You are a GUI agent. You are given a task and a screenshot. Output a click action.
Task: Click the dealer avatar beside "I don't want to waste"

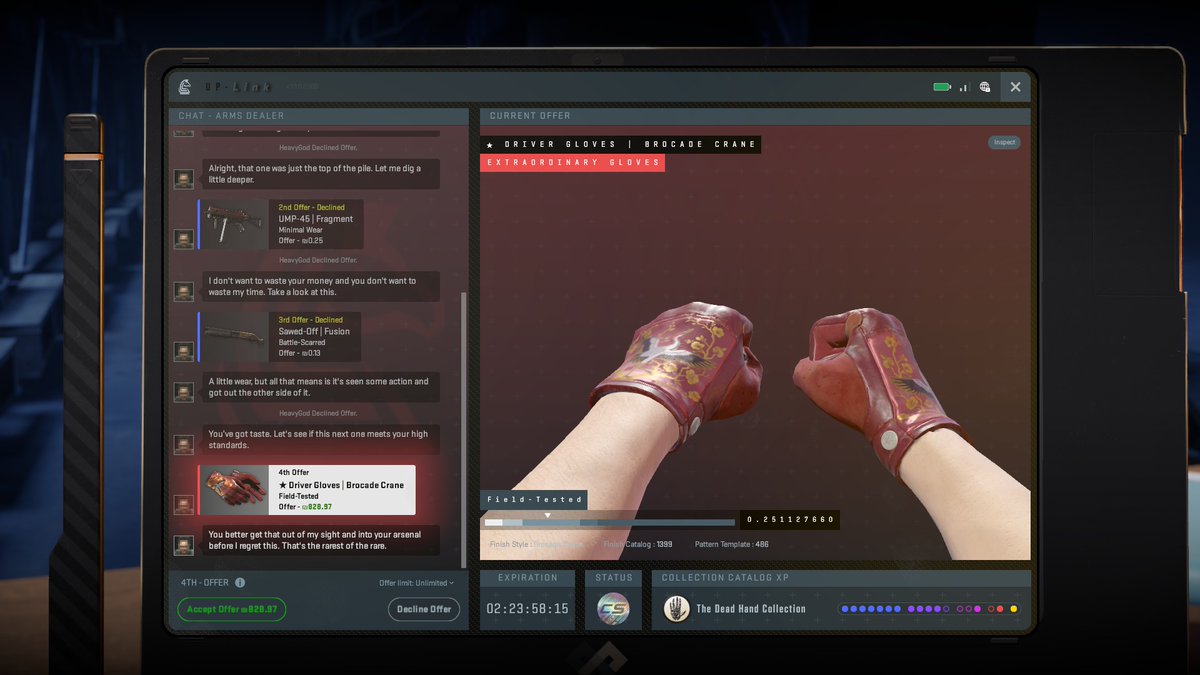184,291
